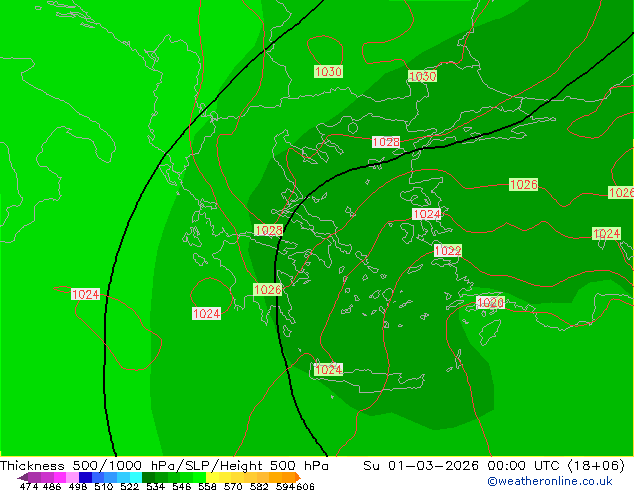The image size is (634, 490).
Task: Click legend value 582
Action: [259, 486]
